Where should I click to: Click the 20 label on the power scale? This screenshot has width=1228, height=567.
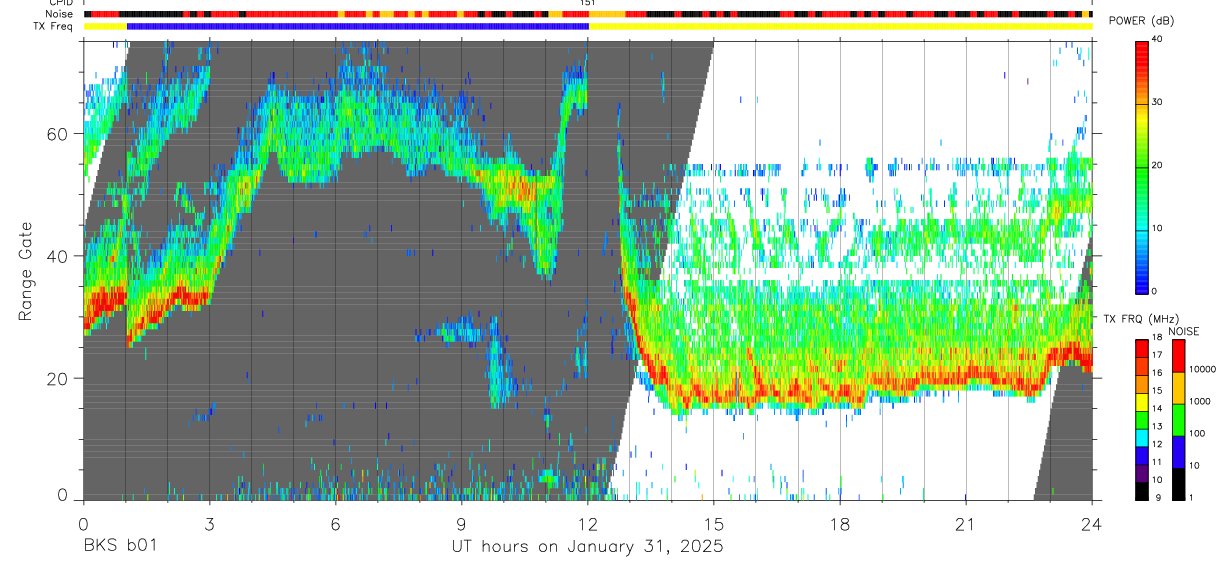click(x=1157, y=165)
